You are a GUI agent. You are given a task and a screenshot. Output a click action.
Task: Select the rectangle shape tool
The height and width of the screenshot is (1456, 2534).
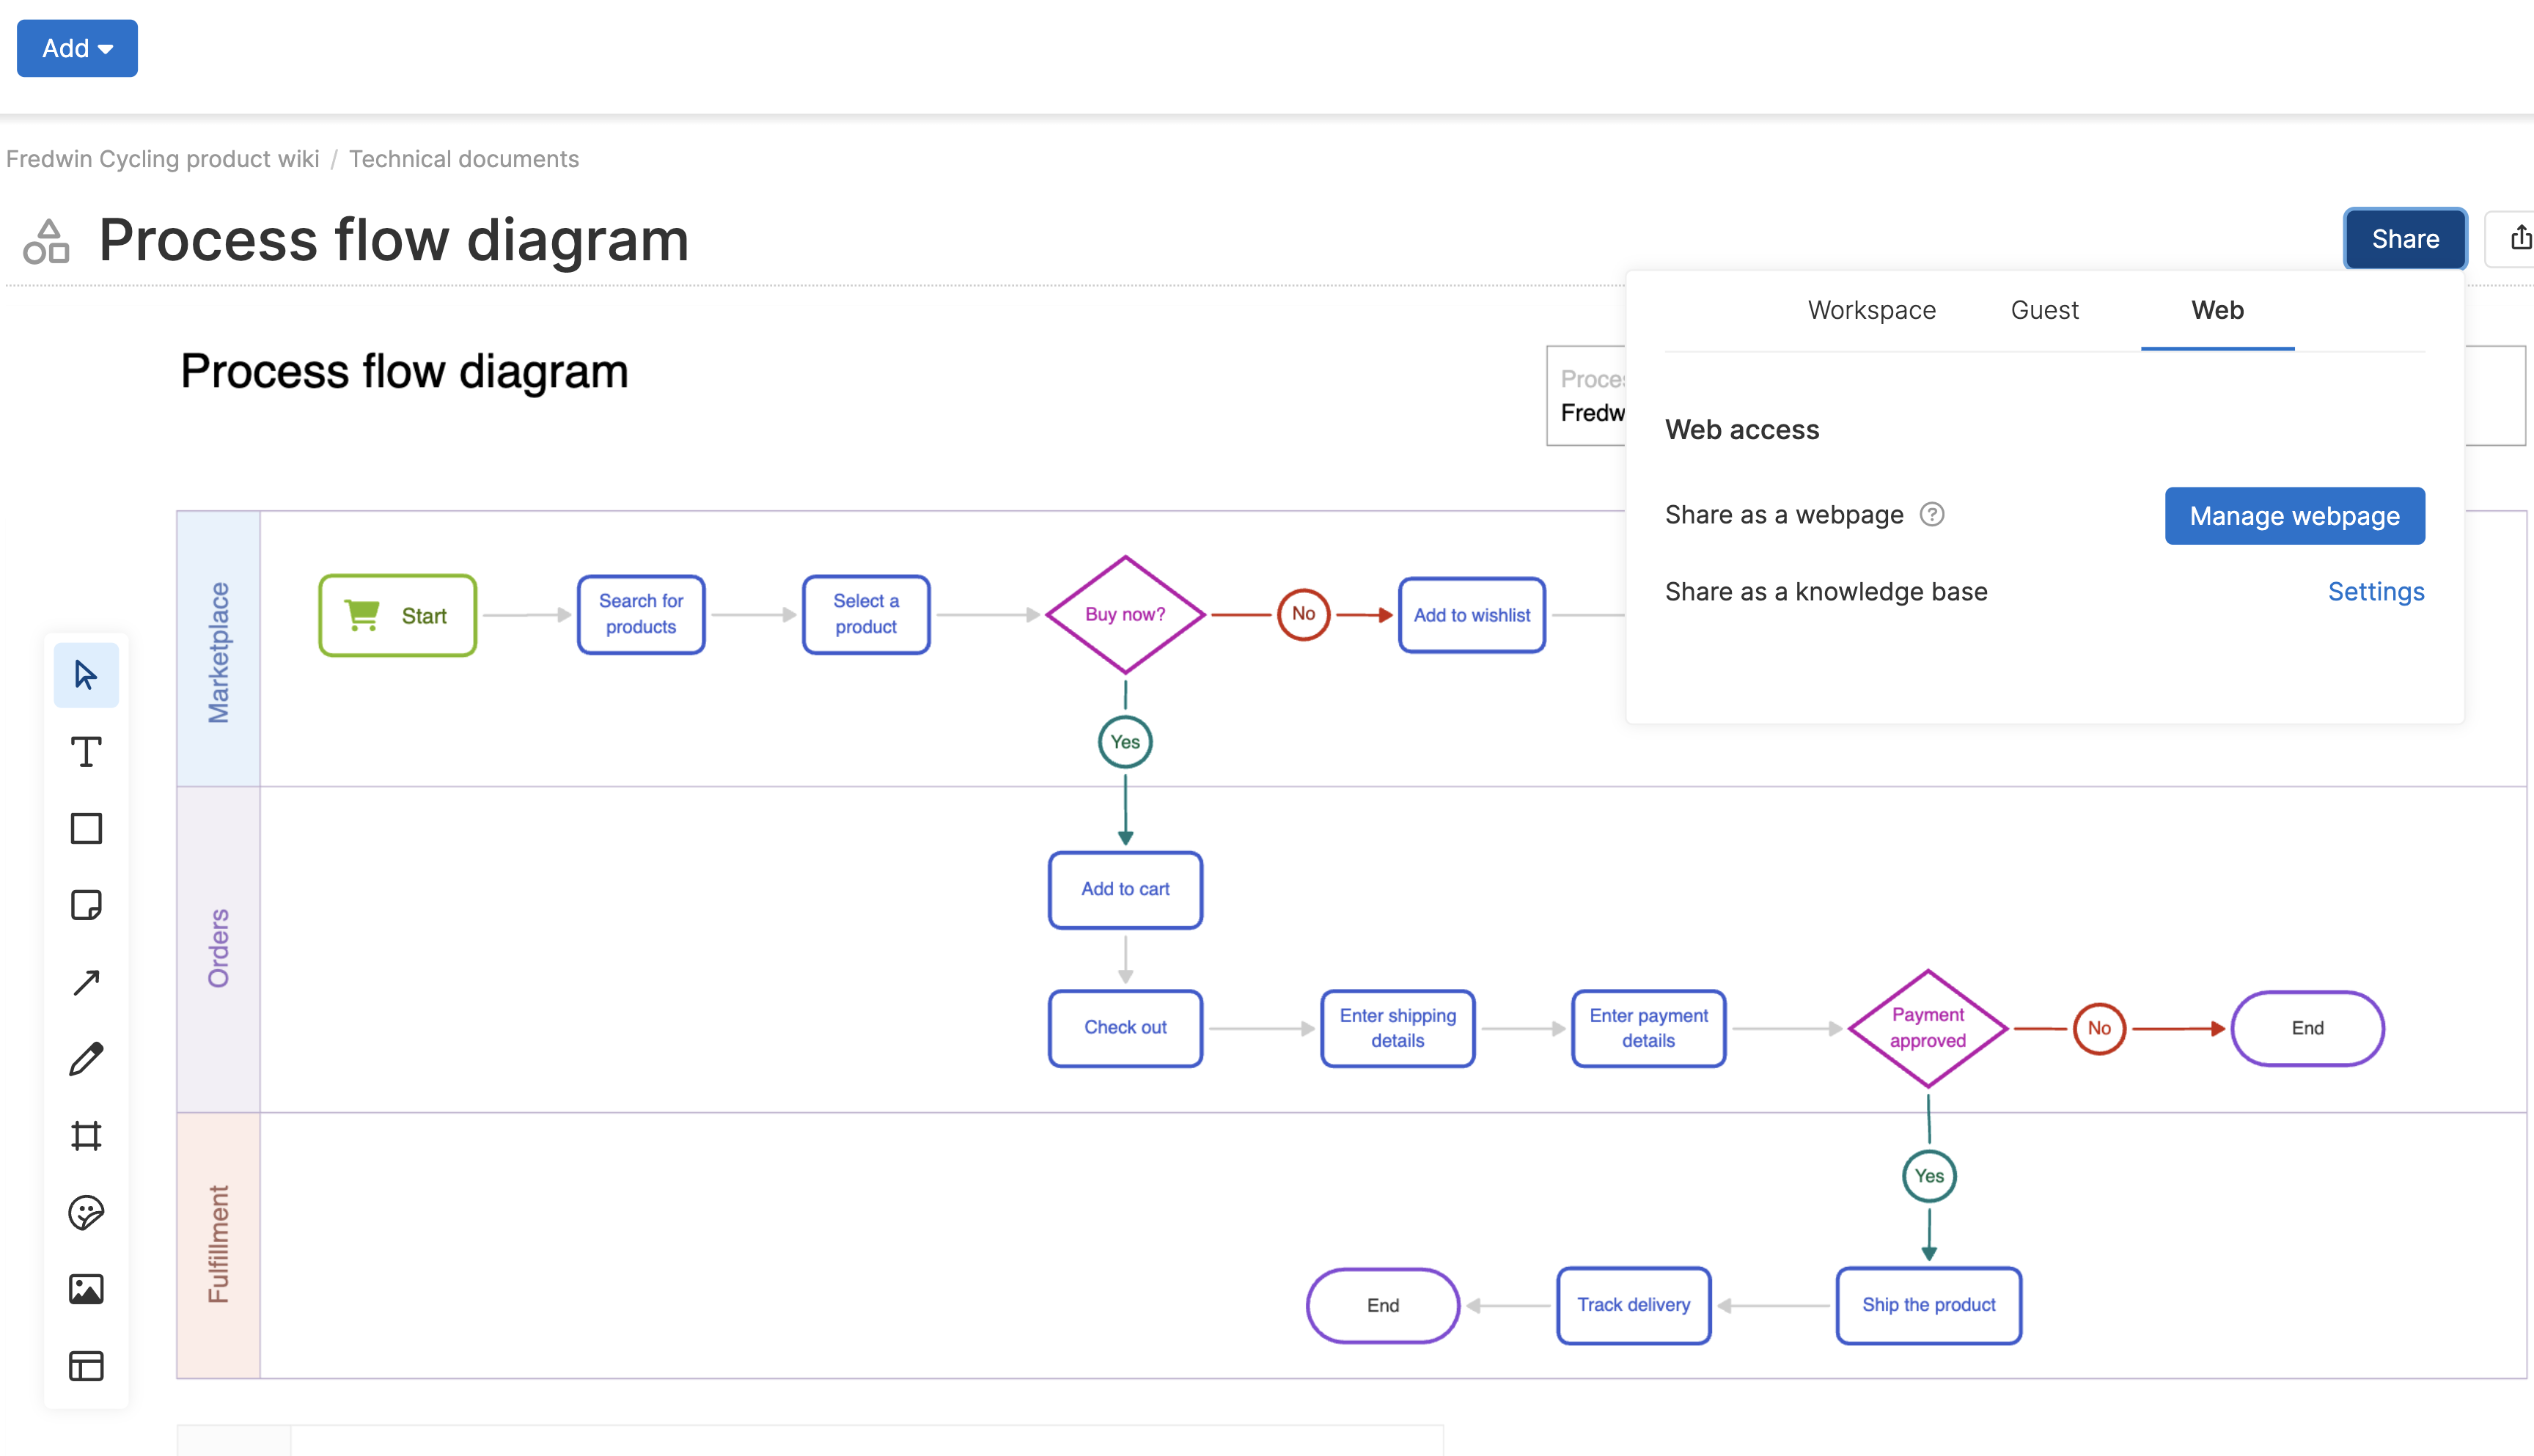click(86, 828)
